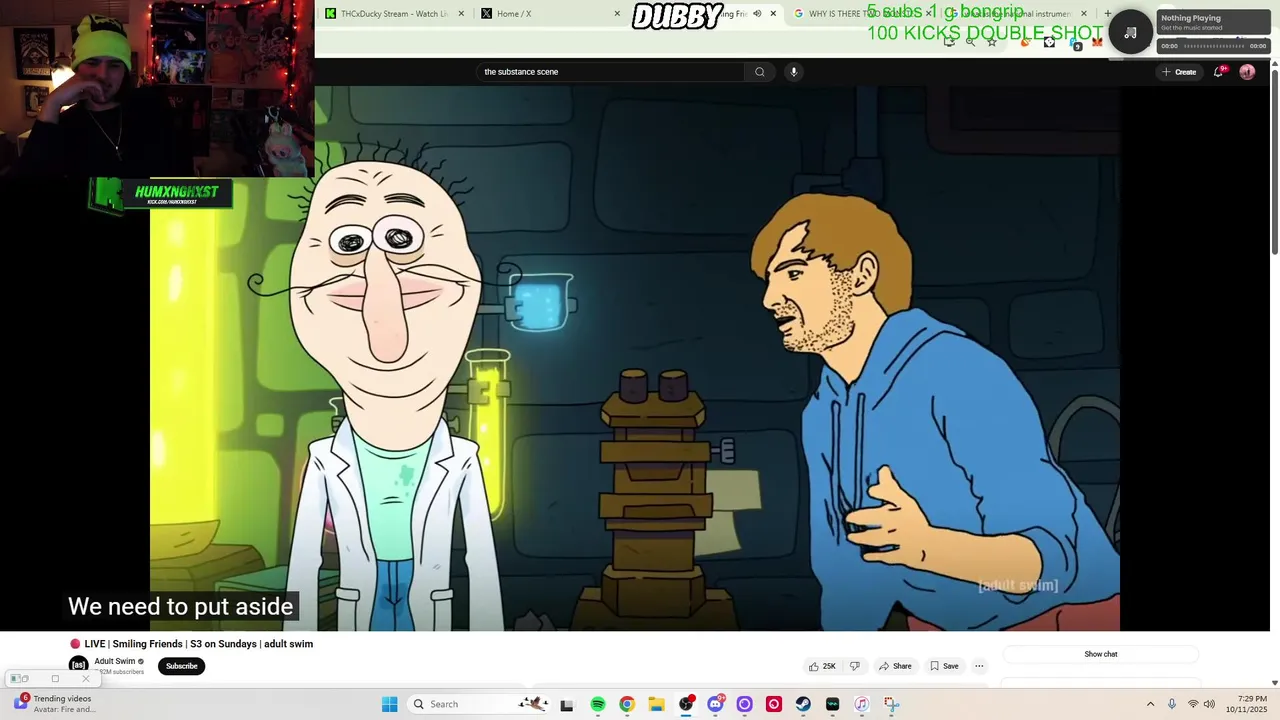Open the Task View taskbar icon
Viewport: 1280px width, 720px height.
point(566,704)
